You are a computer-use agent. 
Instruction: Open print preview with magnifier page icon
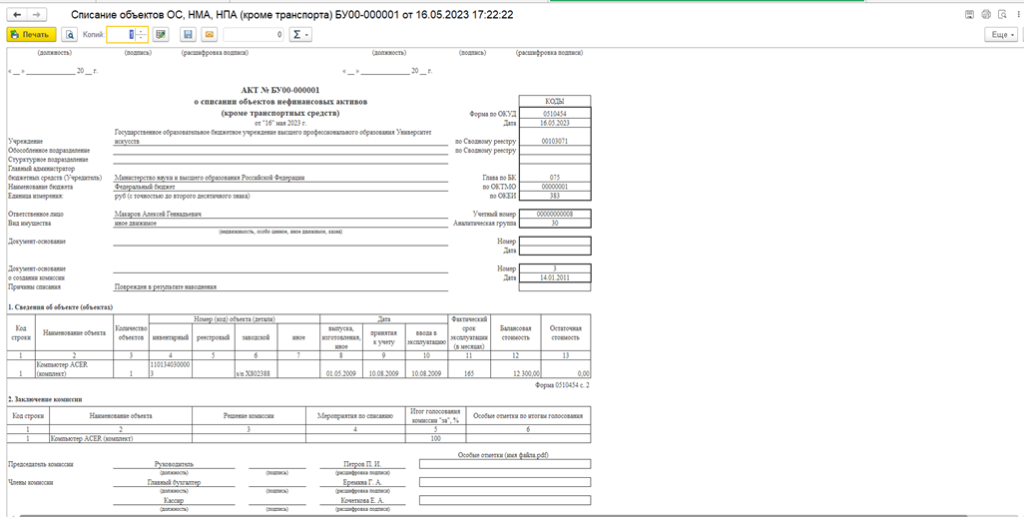click(x=69, y=35)
